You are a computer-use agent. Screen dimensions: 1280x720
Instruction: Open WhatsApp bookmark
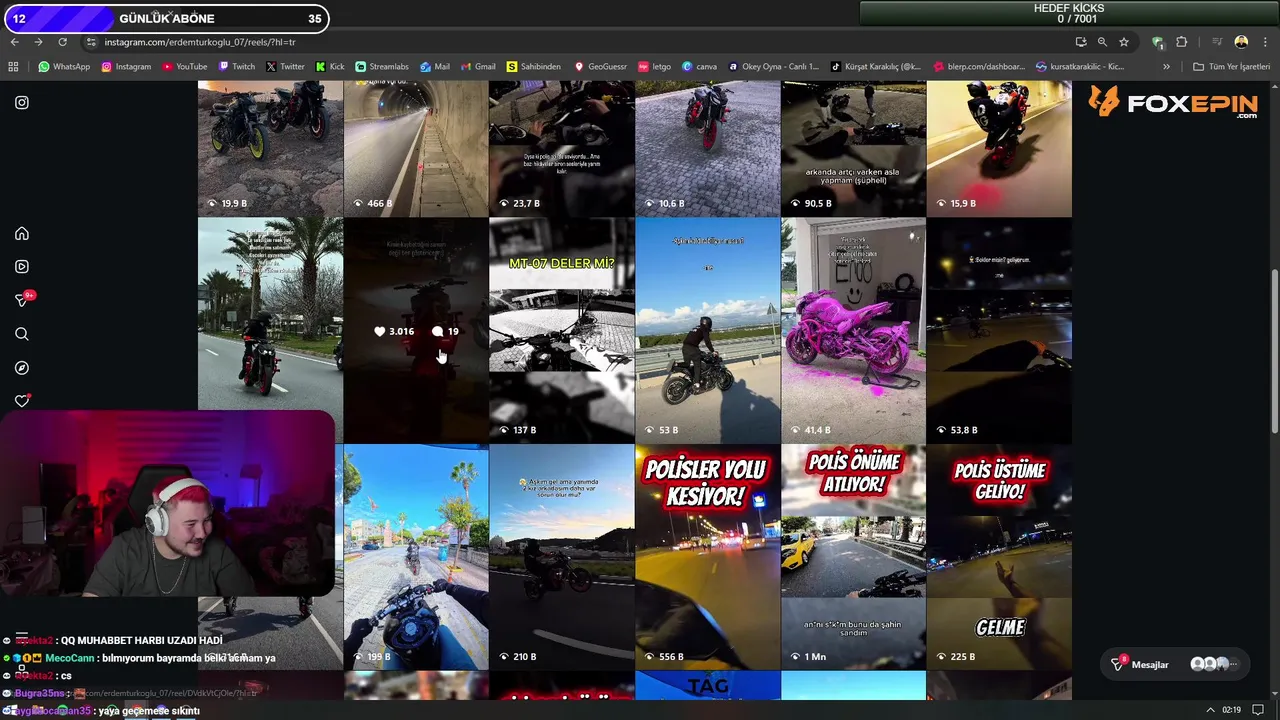click(64, 67)
